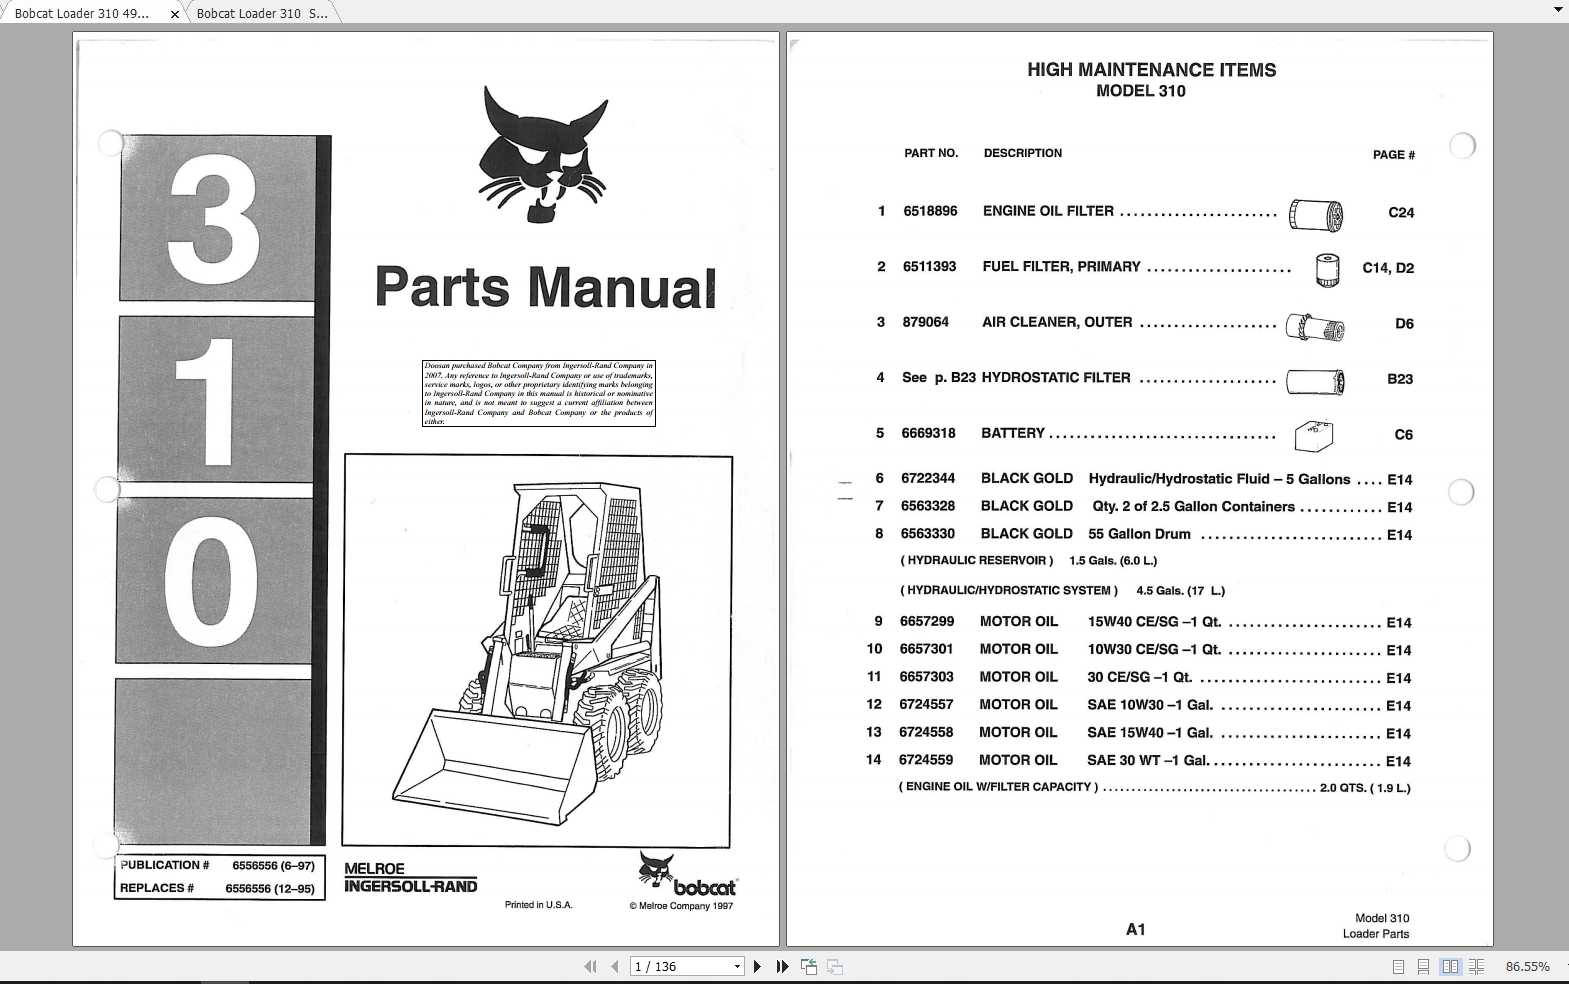Click the 86.55% zoom level

point(1527,967)
